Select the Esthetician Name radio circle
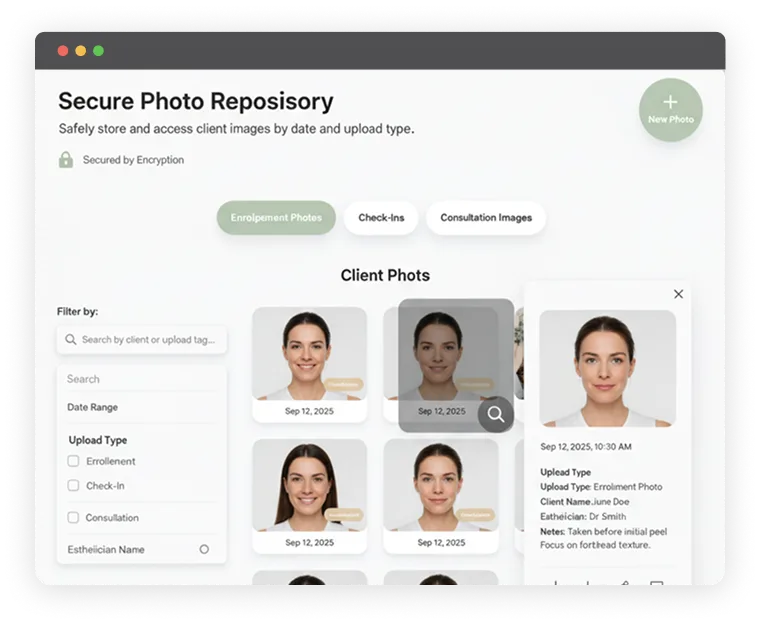761x625 pixels. pyautogui.click(x=204, y=549)
